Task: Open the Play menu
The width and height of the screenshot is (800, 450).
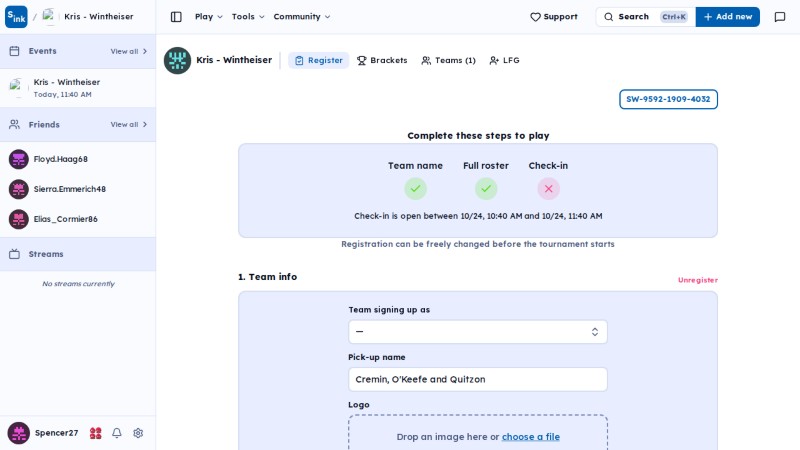Action: click(x=209, y=17)
